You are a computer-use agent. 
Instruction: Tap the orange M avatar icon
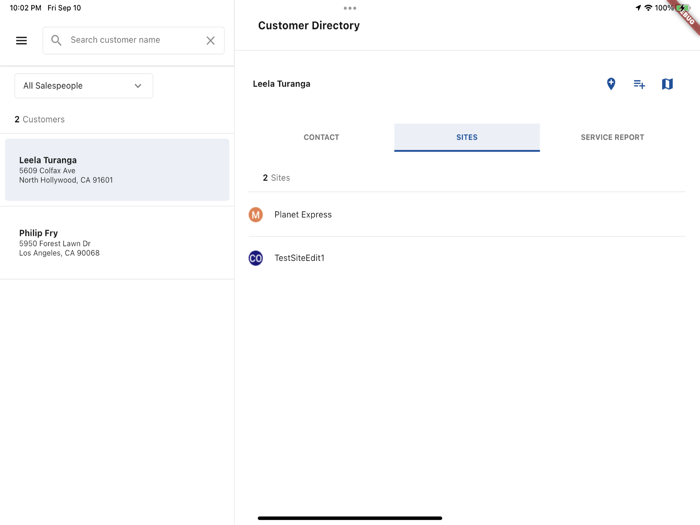tap(256, 215)
